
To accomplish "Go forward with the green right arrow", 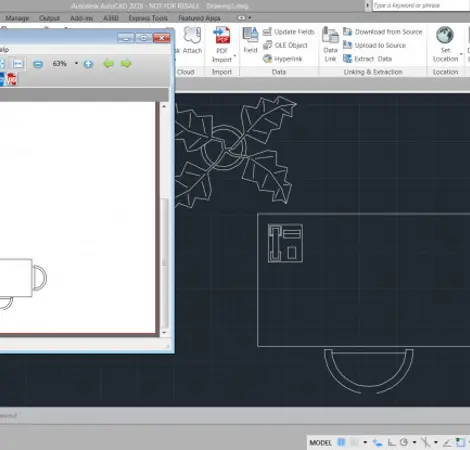I will [x=126, y=63].
